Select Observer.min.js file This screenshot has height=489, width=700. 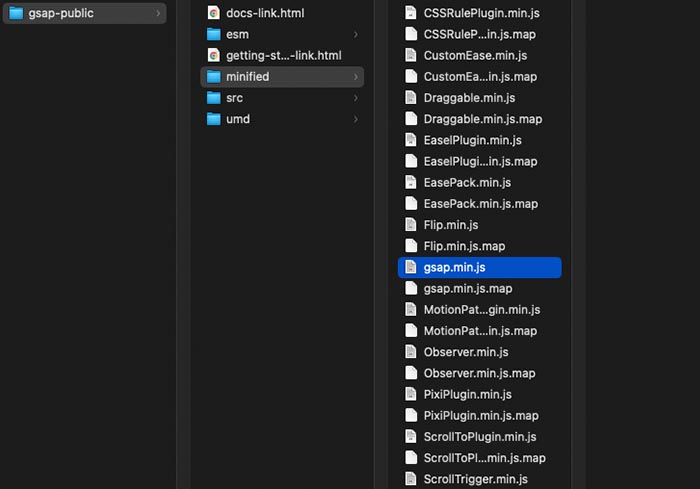point(466,352)
